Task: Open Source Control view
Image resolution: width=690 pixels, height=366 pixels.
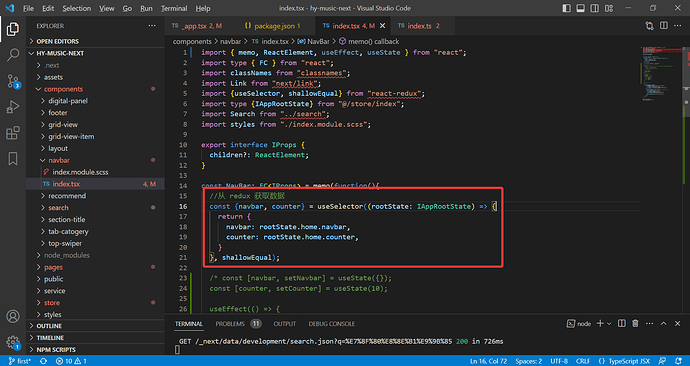Action: click(13, 81)
